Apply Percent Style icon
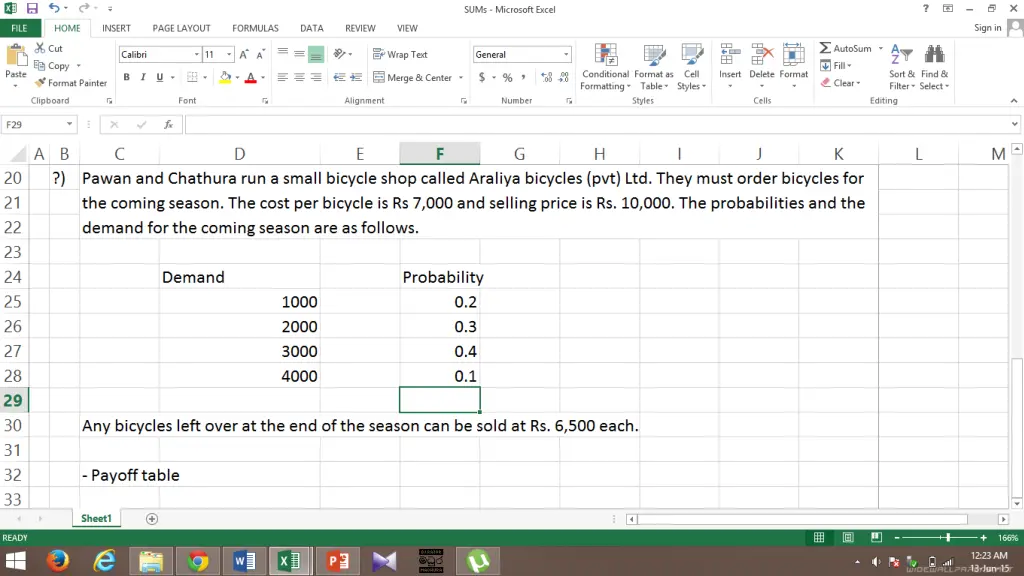Screen dimensions: 1024x576 [507, 78]
